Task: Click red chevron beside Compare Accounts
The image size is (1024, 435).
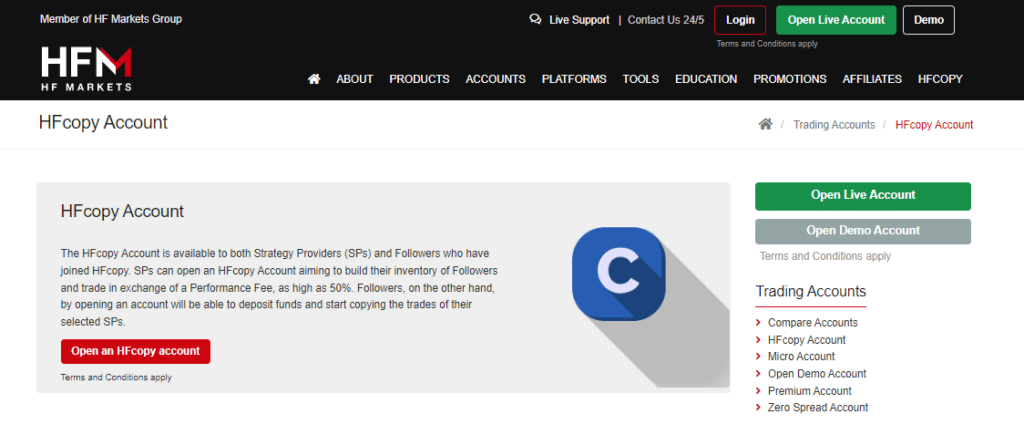Action: click(x=758, y=323)
